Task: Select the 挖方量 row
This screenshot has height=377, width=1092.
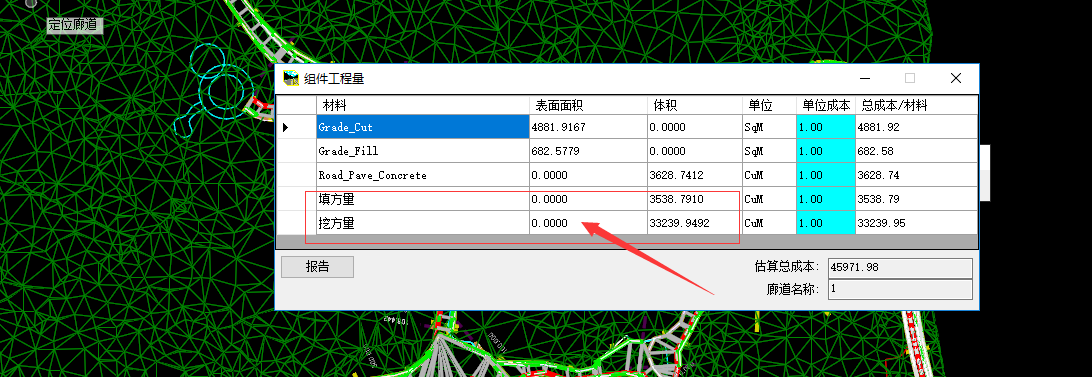Action: pyautogui.click(x=627, y=223)
